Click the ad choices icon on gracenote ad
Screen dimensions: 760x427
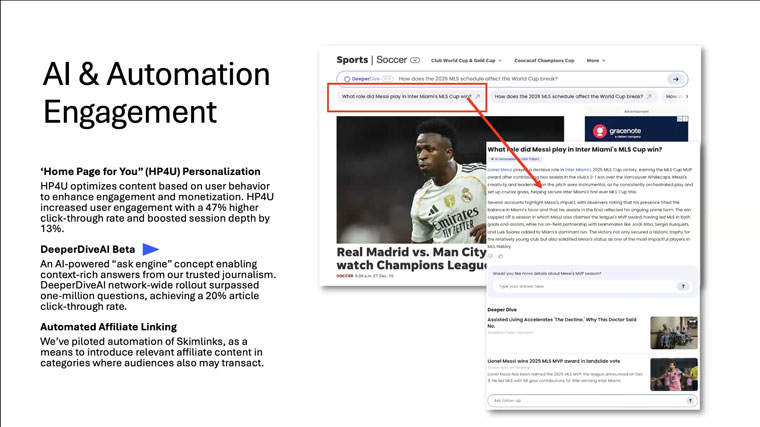(683, 119)
